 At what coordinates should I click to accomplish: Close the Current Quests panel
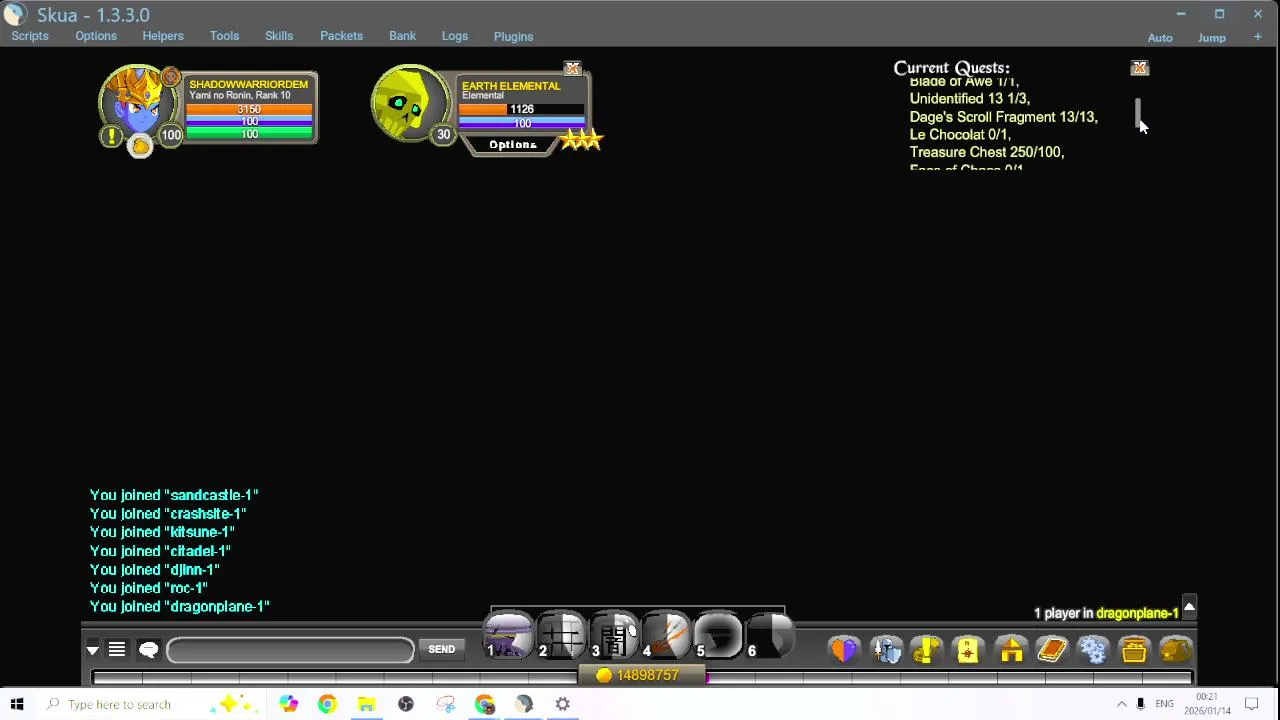tap(1139, 68)
